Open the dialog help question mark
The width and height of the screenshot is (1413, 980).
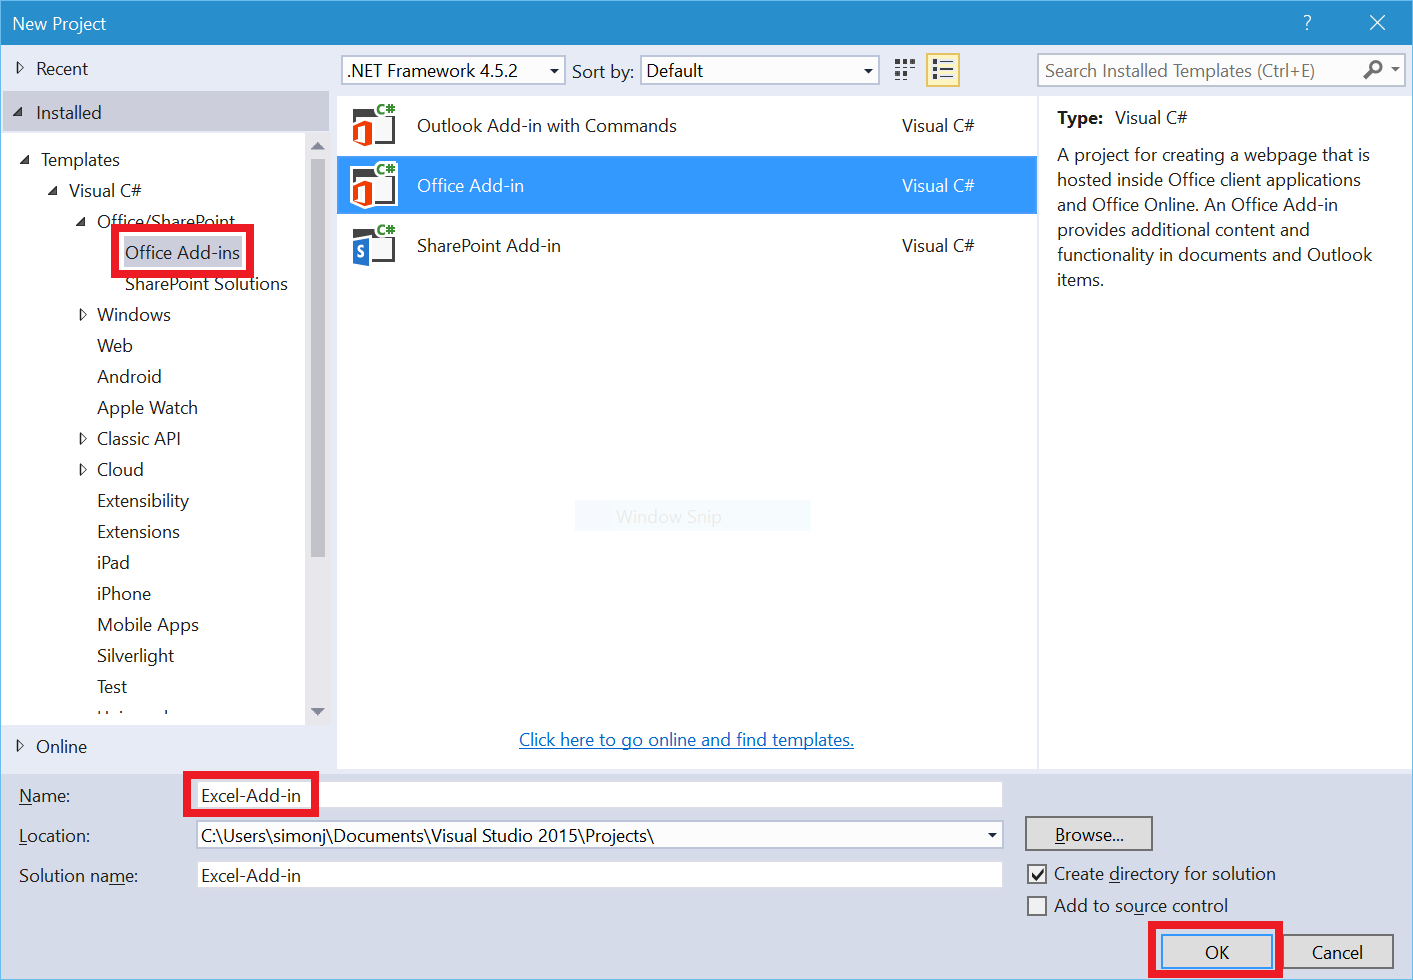pyautogui.click(x=1307, y=23)
